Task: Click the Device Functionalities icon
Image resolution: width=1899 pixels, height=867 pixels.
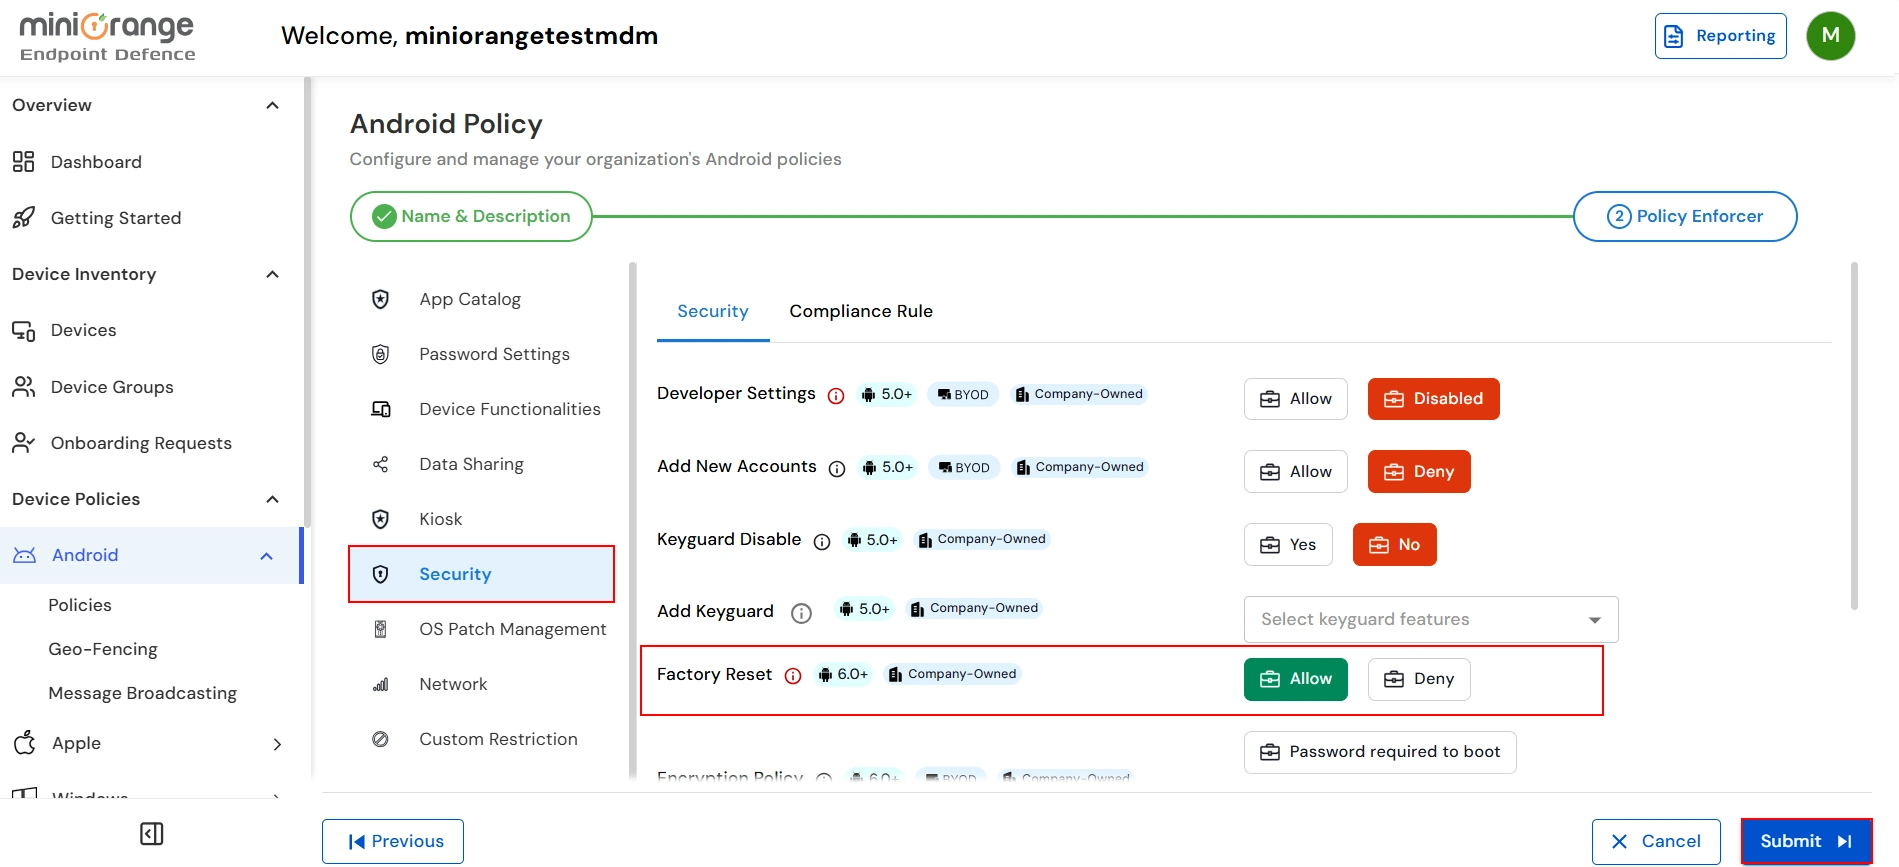Action: click(380, 409)
